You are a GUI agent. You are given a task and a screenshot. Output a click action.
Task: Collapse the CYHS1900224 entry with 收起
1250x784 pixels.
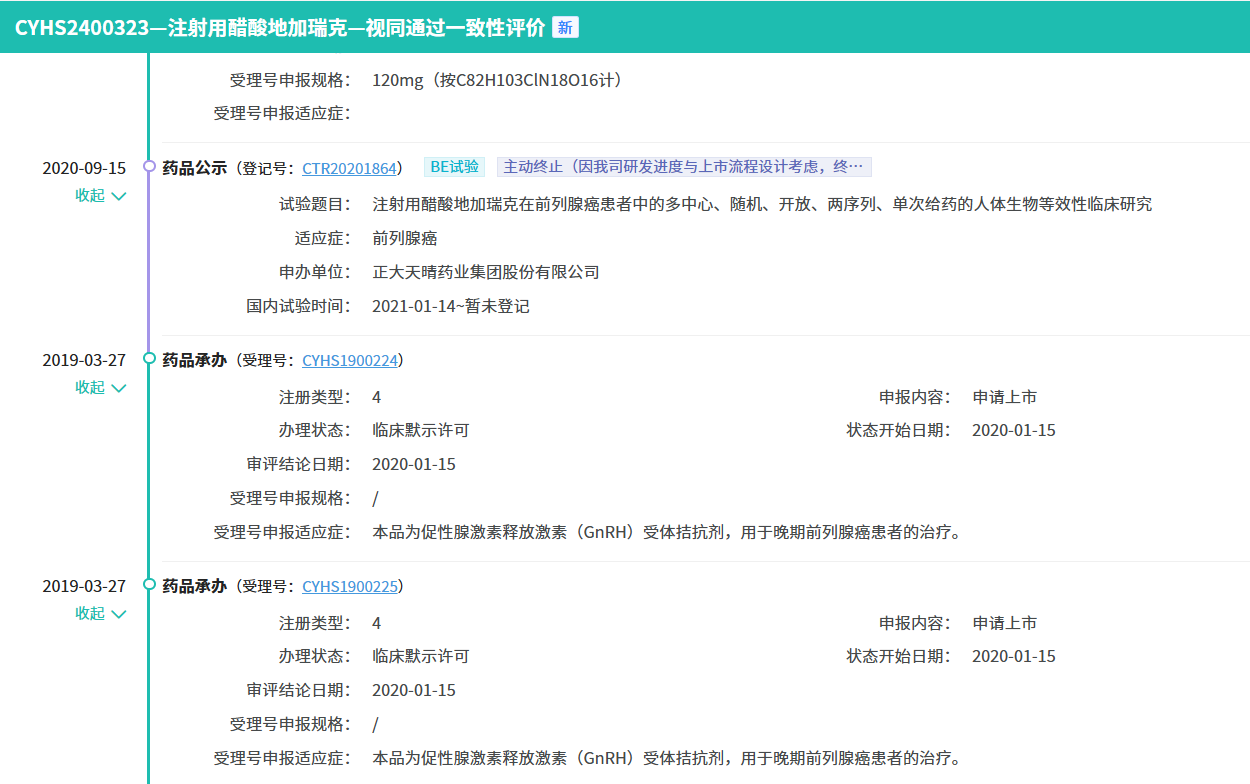(x=100, y=388)
